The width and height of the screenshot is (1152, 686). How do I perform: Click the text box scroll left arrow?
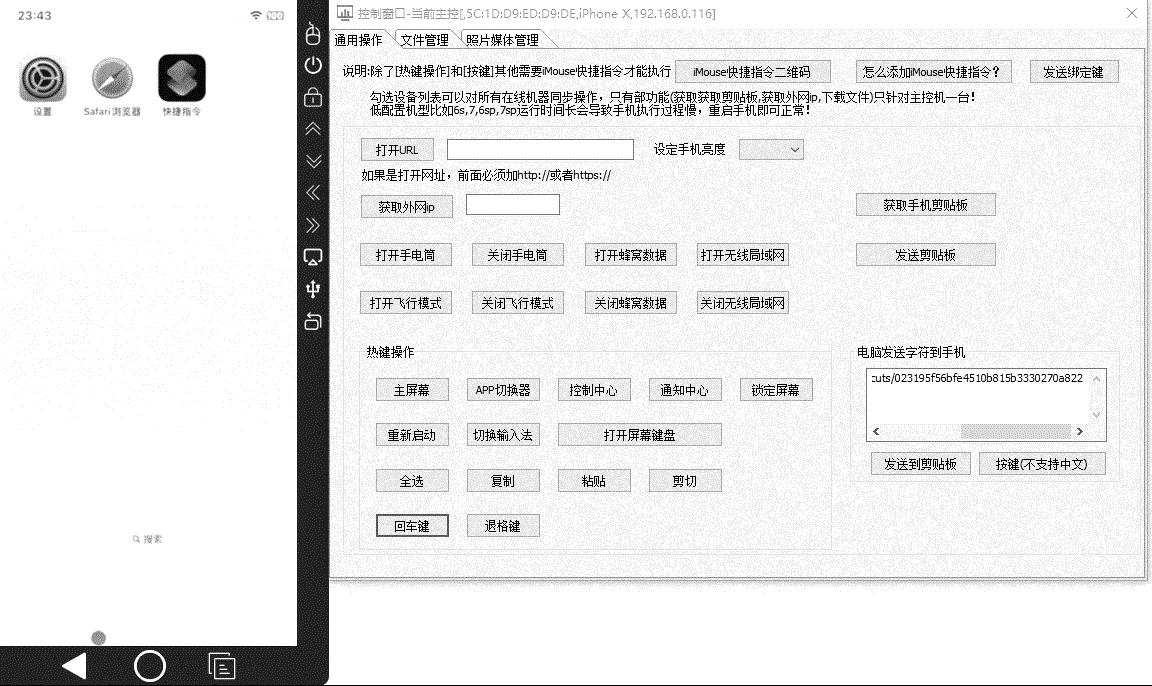point(876,431)
